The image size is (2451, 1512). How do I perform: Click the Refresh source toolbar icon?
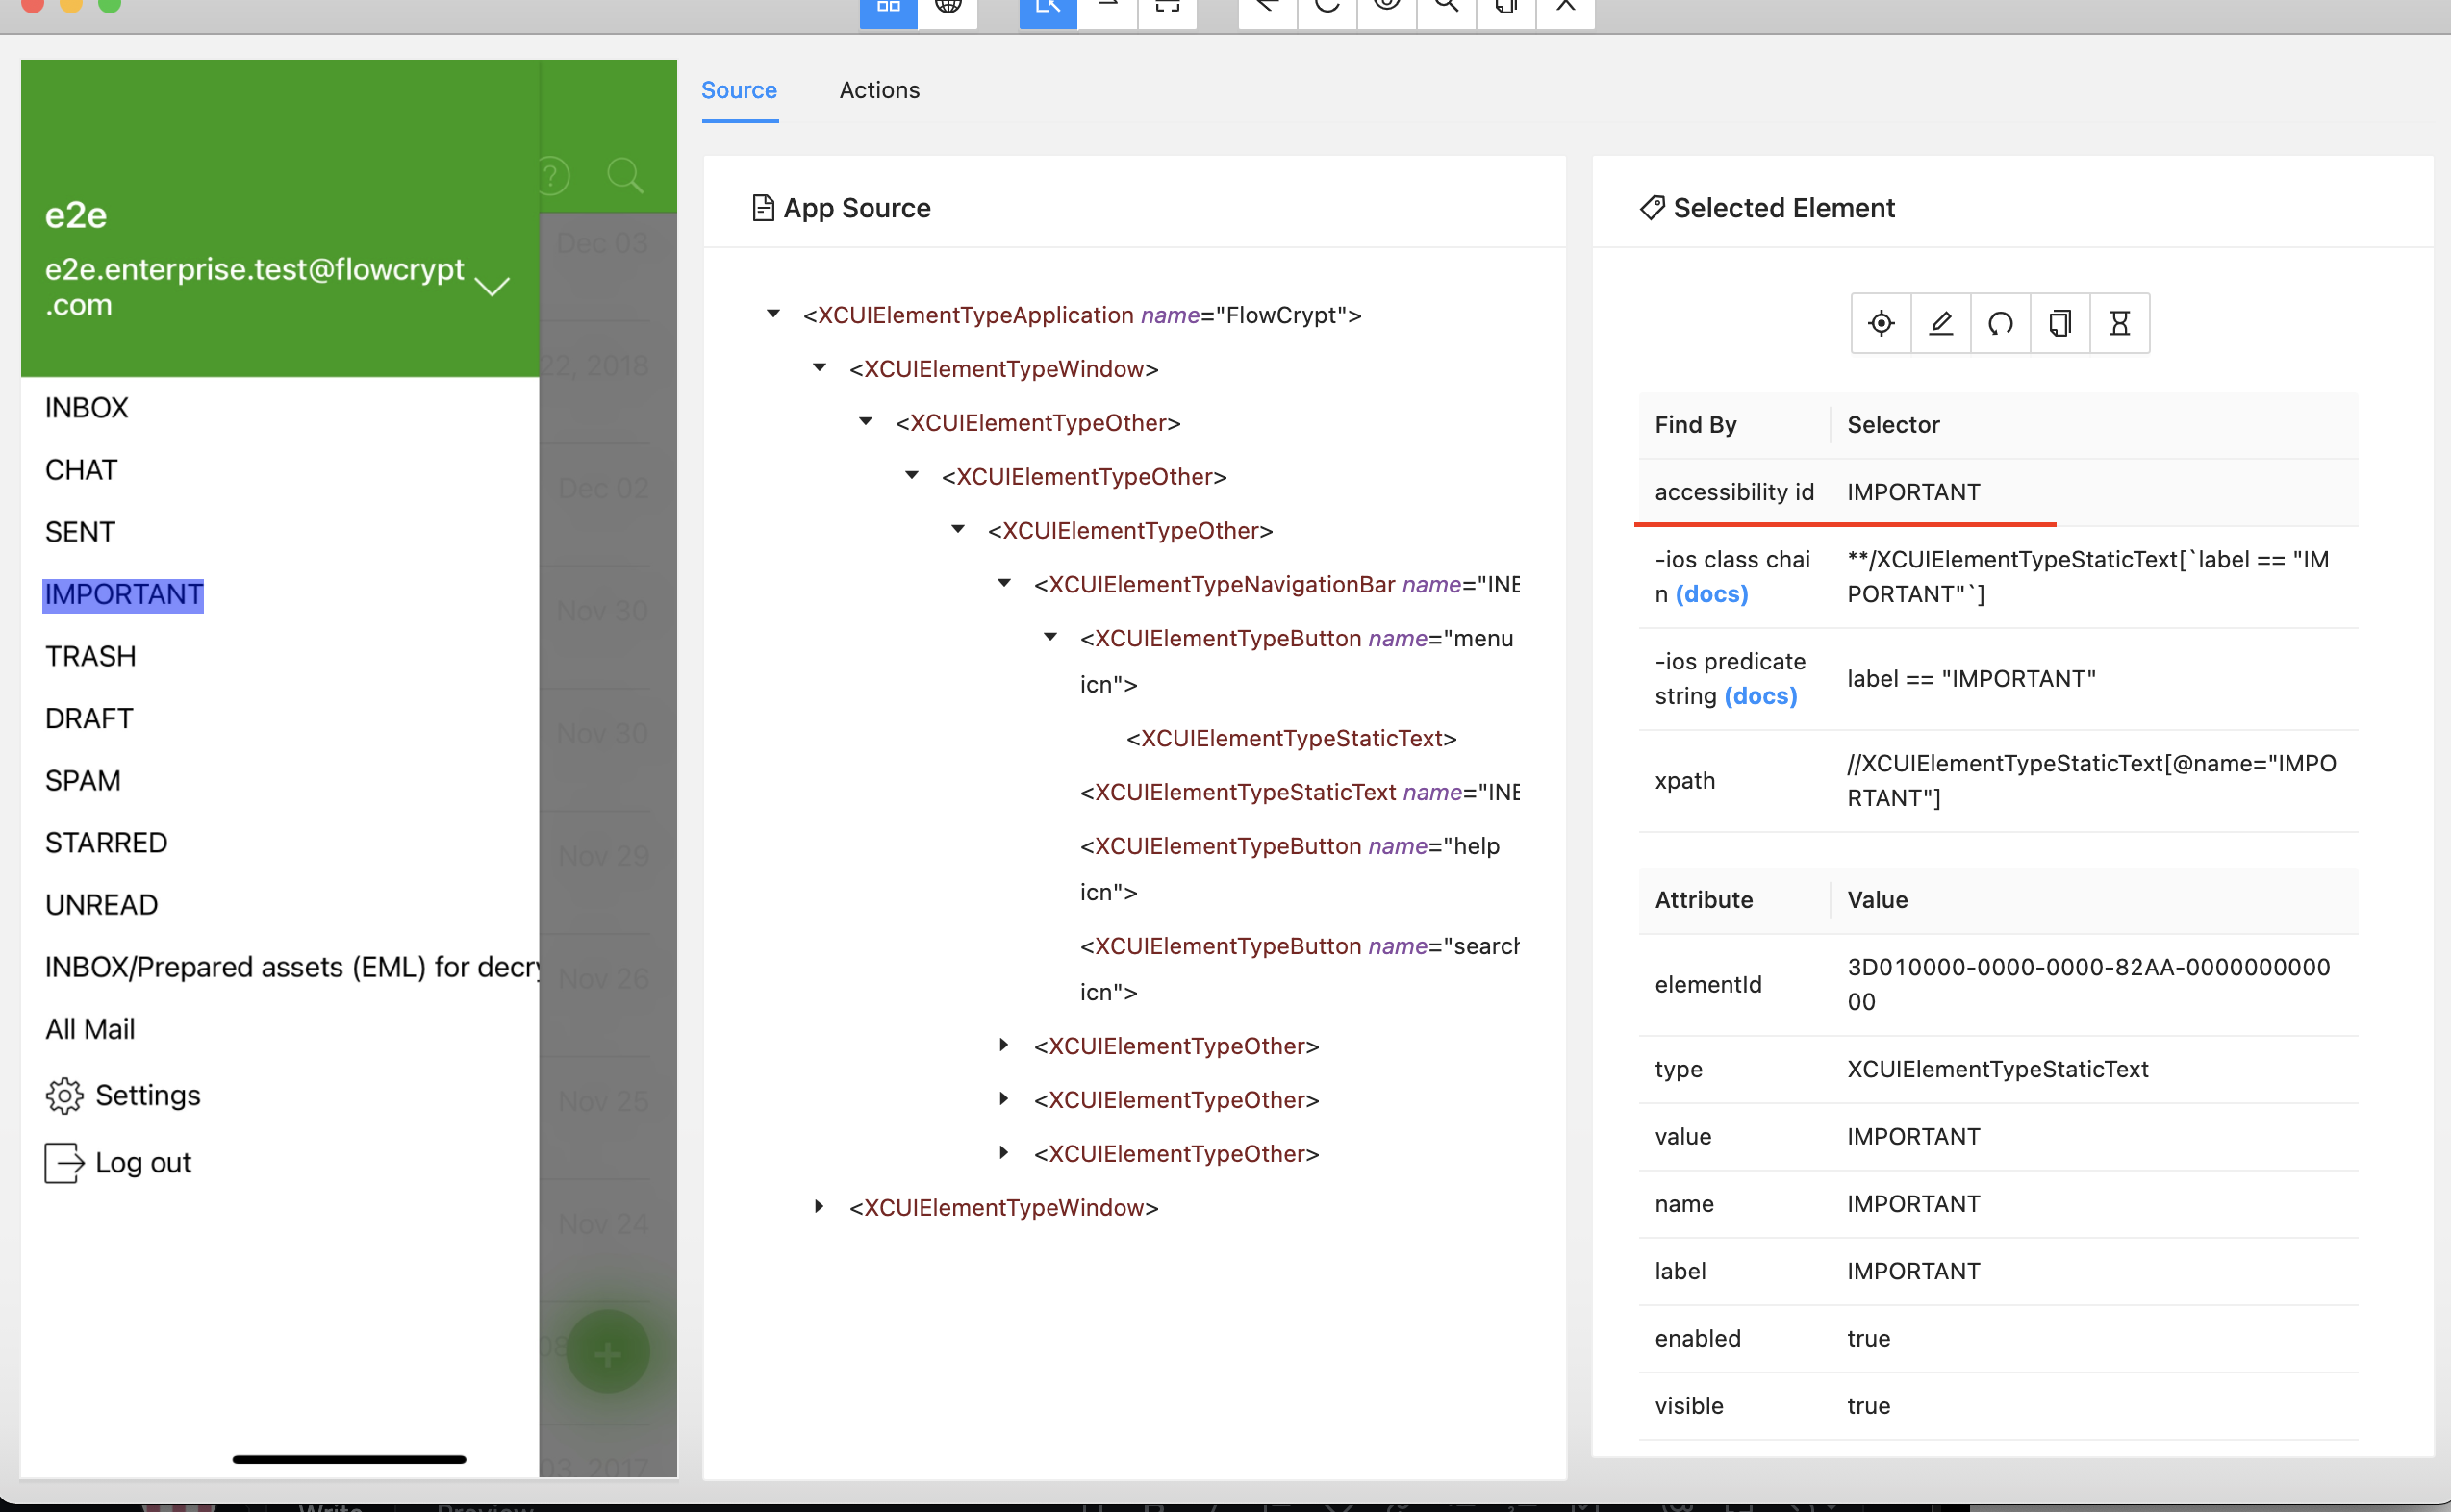click(x=1327, y=8)
